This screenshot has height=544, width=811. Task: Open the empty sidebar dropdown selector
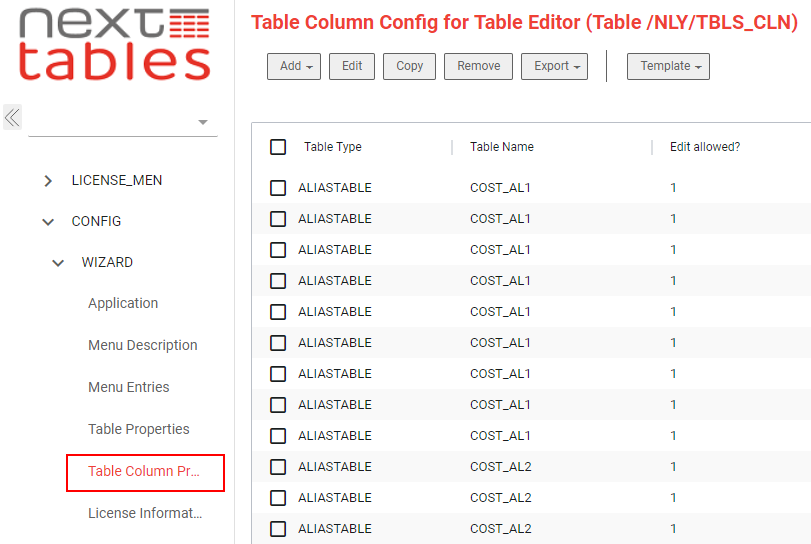pos(123,122)
